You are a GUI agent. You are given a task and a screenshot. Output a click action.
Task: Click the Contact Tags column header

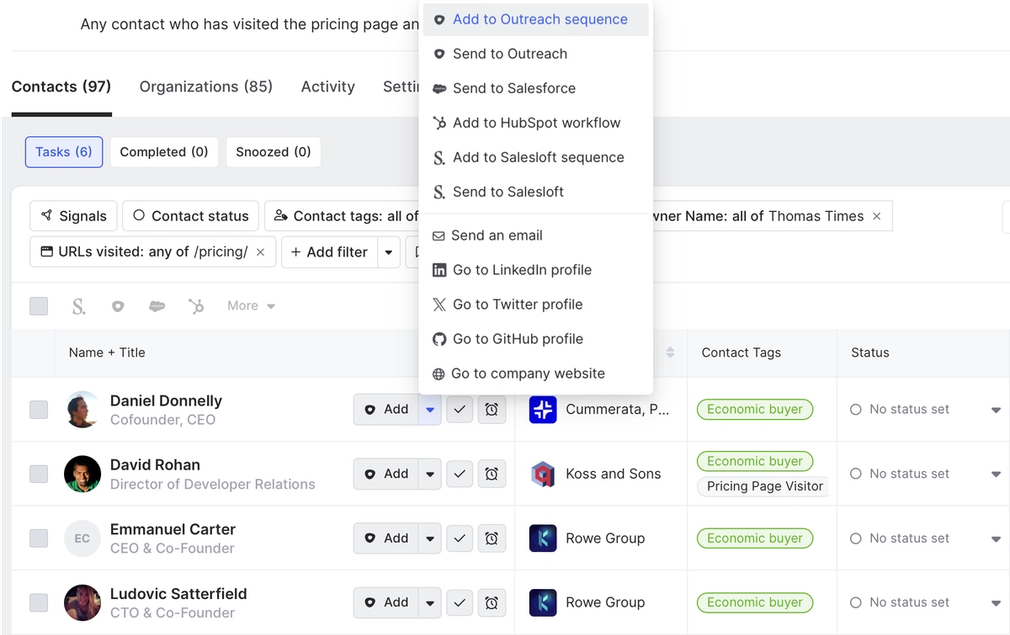coord(741,352)
